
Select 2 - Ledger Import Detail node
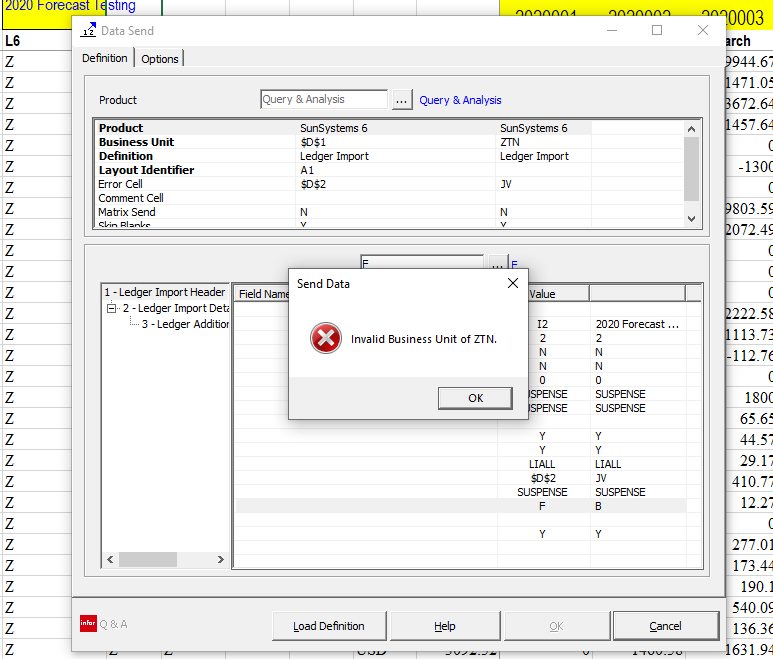(x=176, y=308)
